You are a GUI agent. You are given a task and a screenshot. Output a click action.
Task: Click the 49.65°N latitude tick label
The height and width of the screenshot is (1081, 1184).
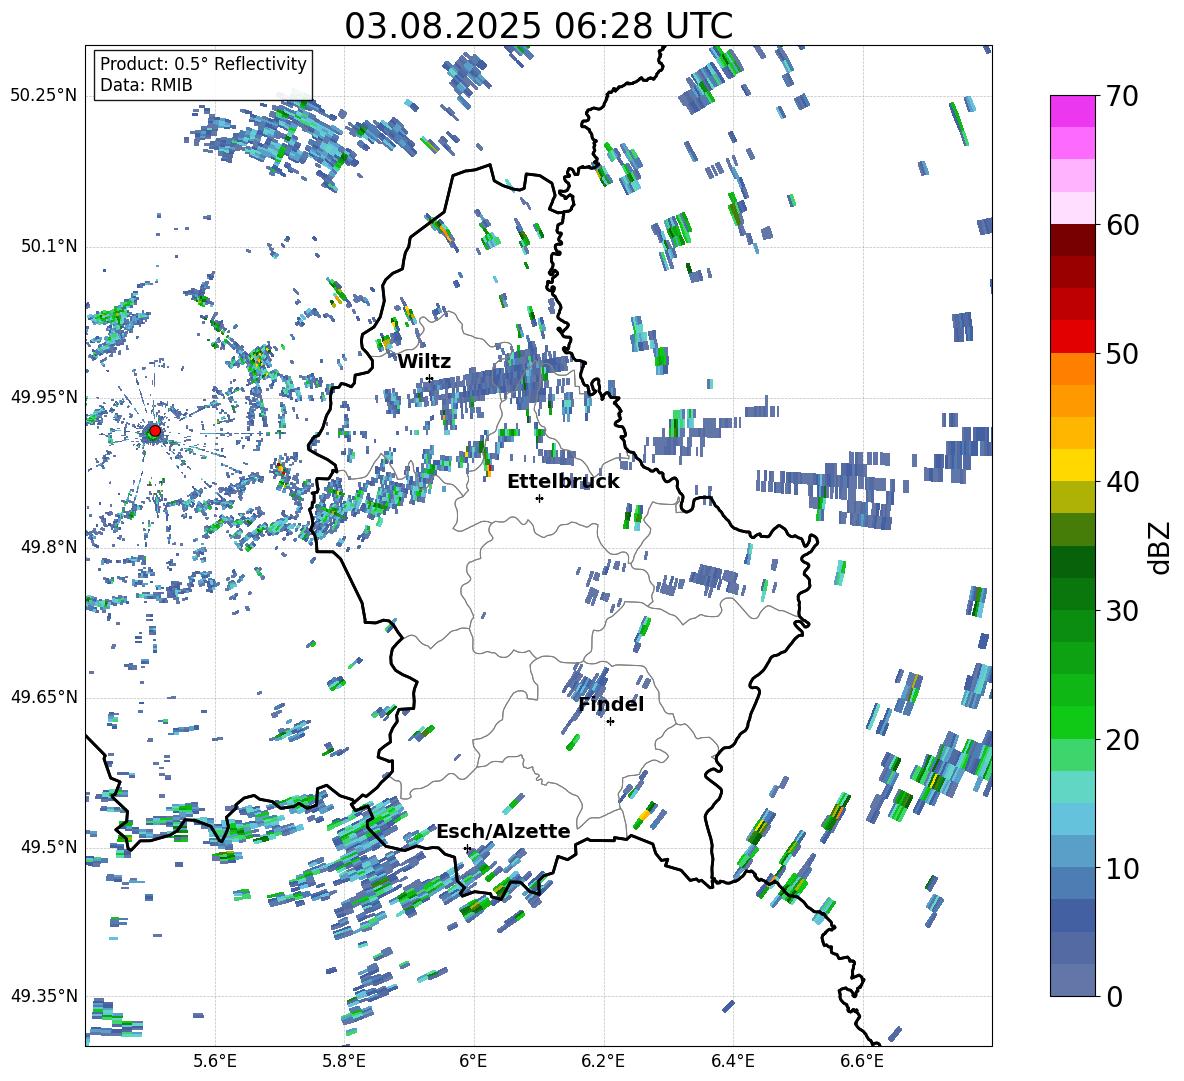pyautogui.click(x=44, y=696)
